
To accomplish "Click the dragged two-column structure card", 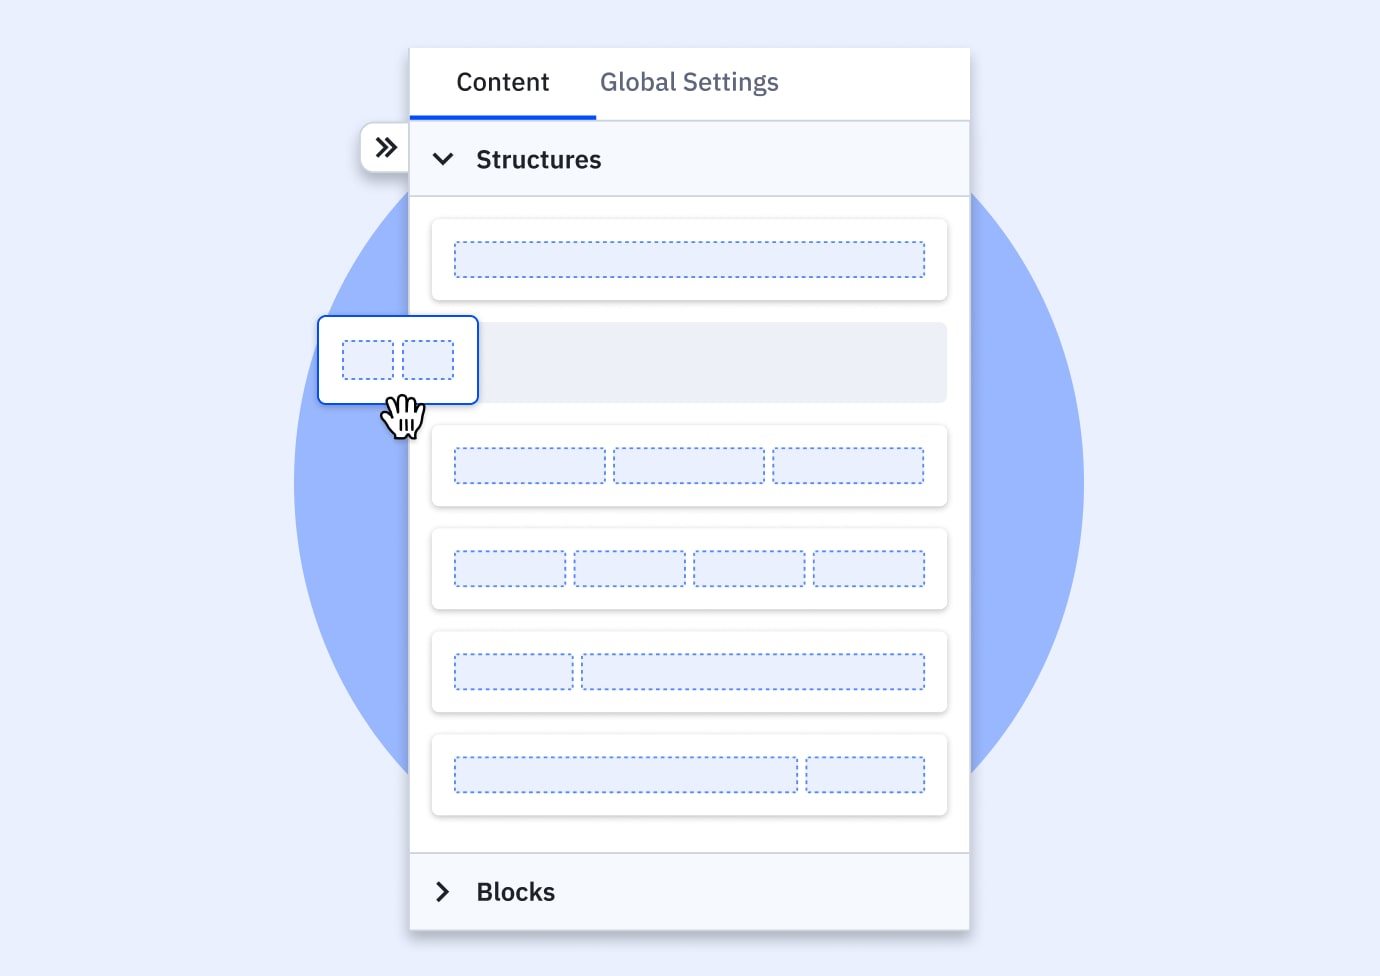I will tap(398, 360).
